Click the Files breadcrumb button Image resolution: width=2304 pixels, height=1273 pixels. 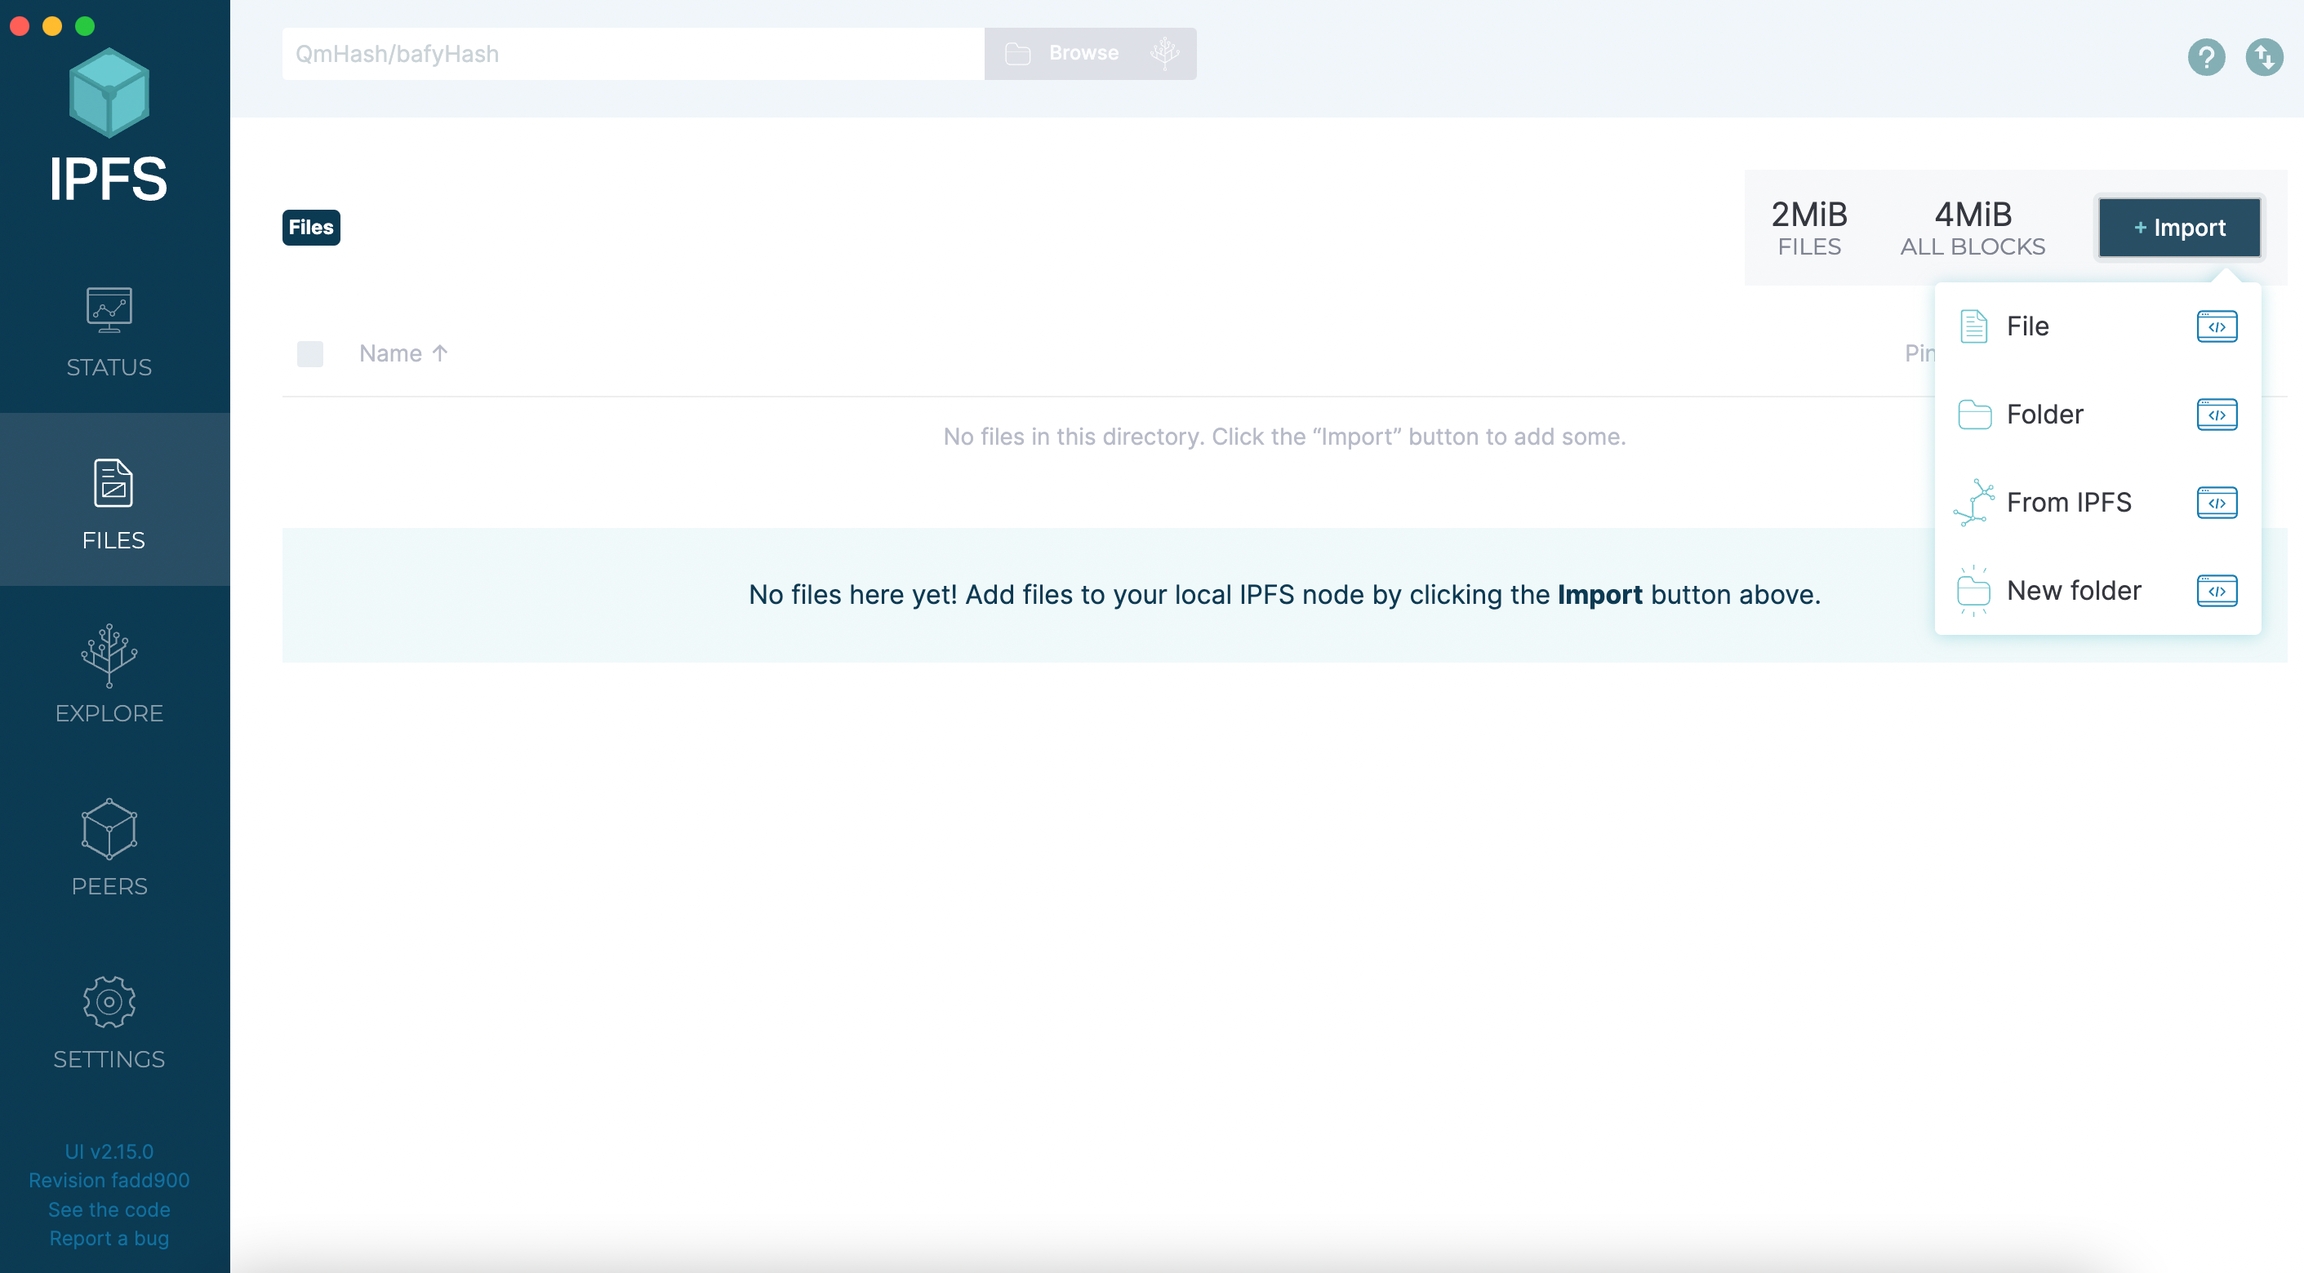[x=311, y=227]
